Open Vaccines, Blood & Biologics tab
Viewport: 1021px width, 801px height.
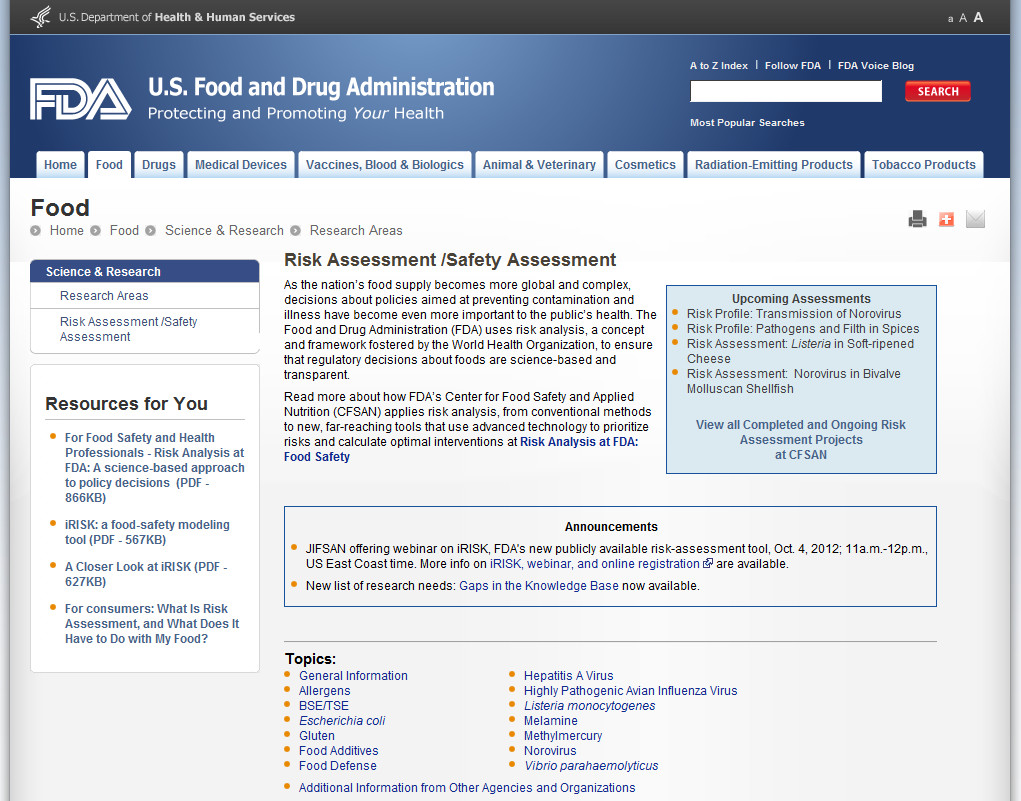385,165
